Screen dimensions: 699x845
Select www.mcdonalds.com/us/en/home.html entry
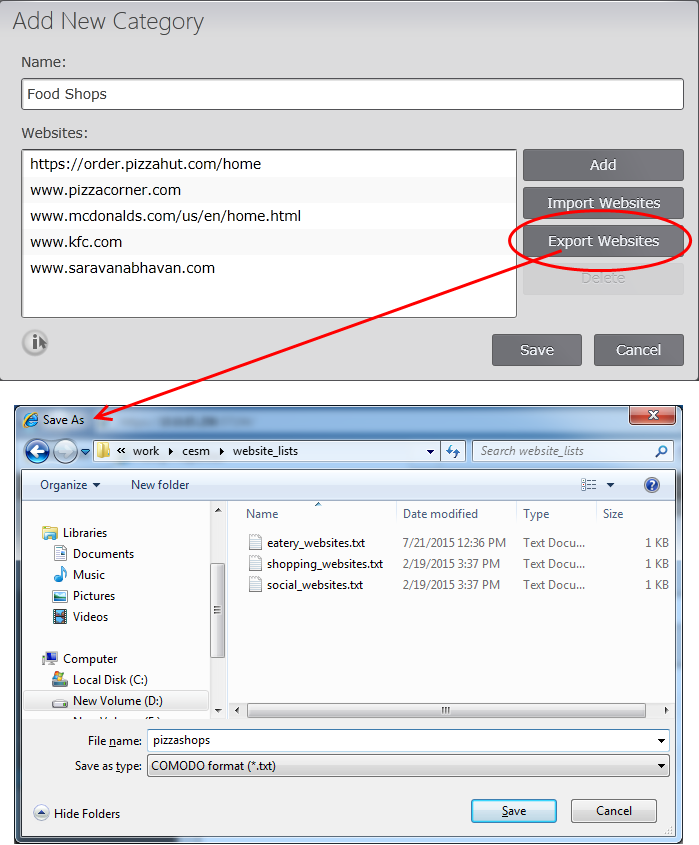pyautogui.click(x=269, y=216)
